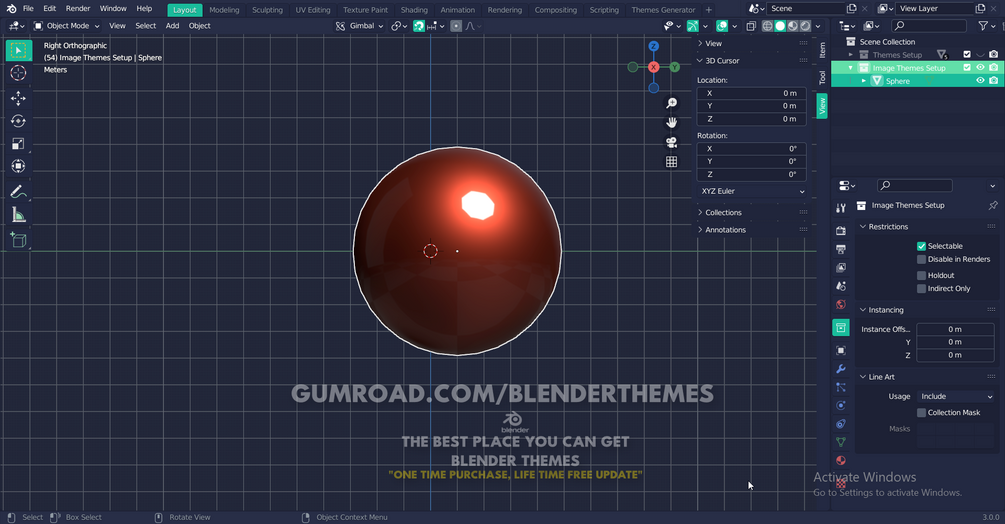Open View Layer properties tab icon
Viewport: 1005px width, 524px height.
tap(841, 267)
